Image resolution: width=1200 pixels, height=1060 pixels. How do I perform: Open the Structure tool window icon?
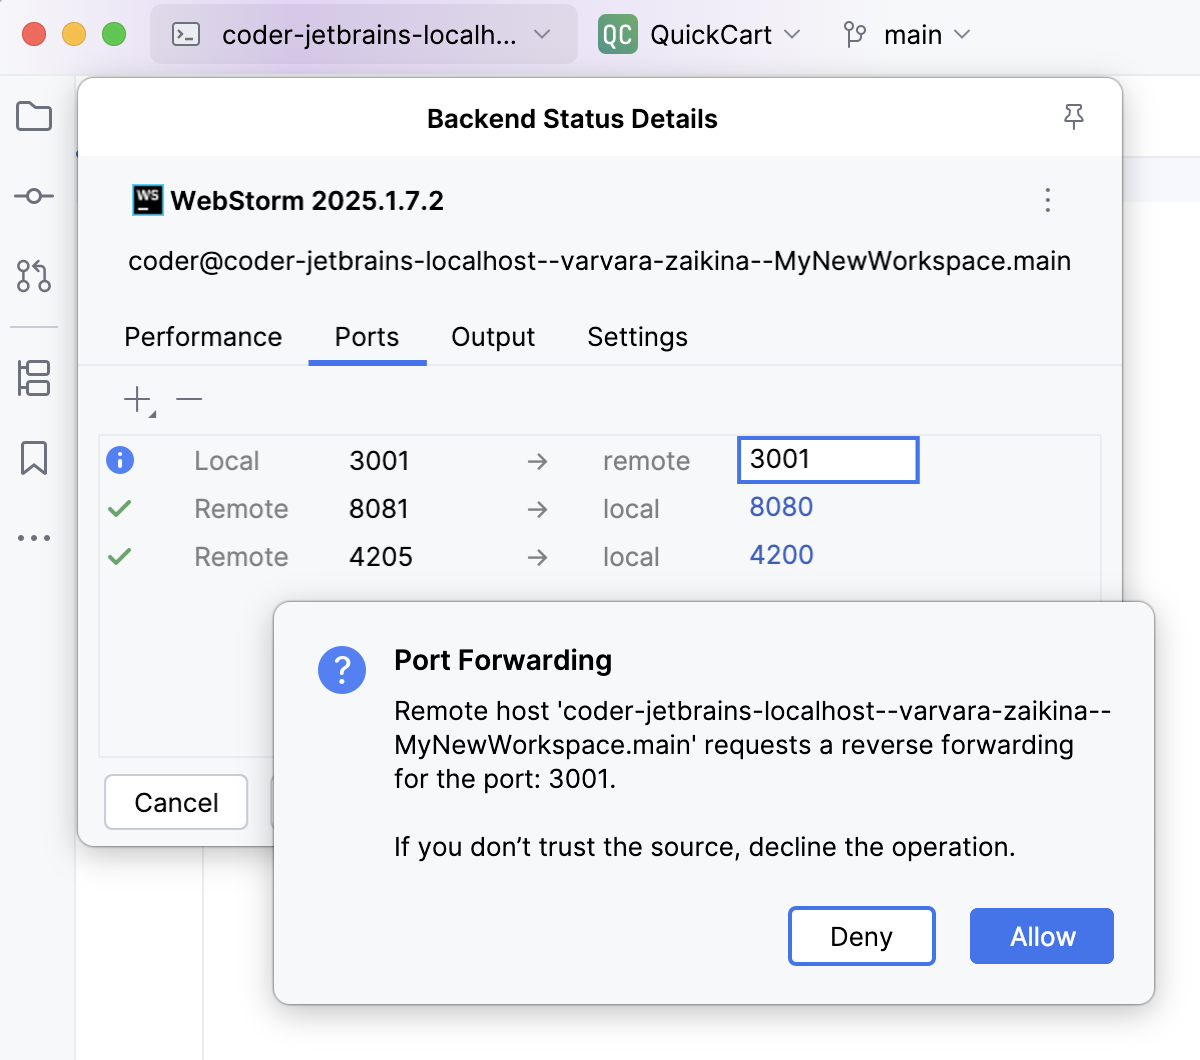[34, 378]
